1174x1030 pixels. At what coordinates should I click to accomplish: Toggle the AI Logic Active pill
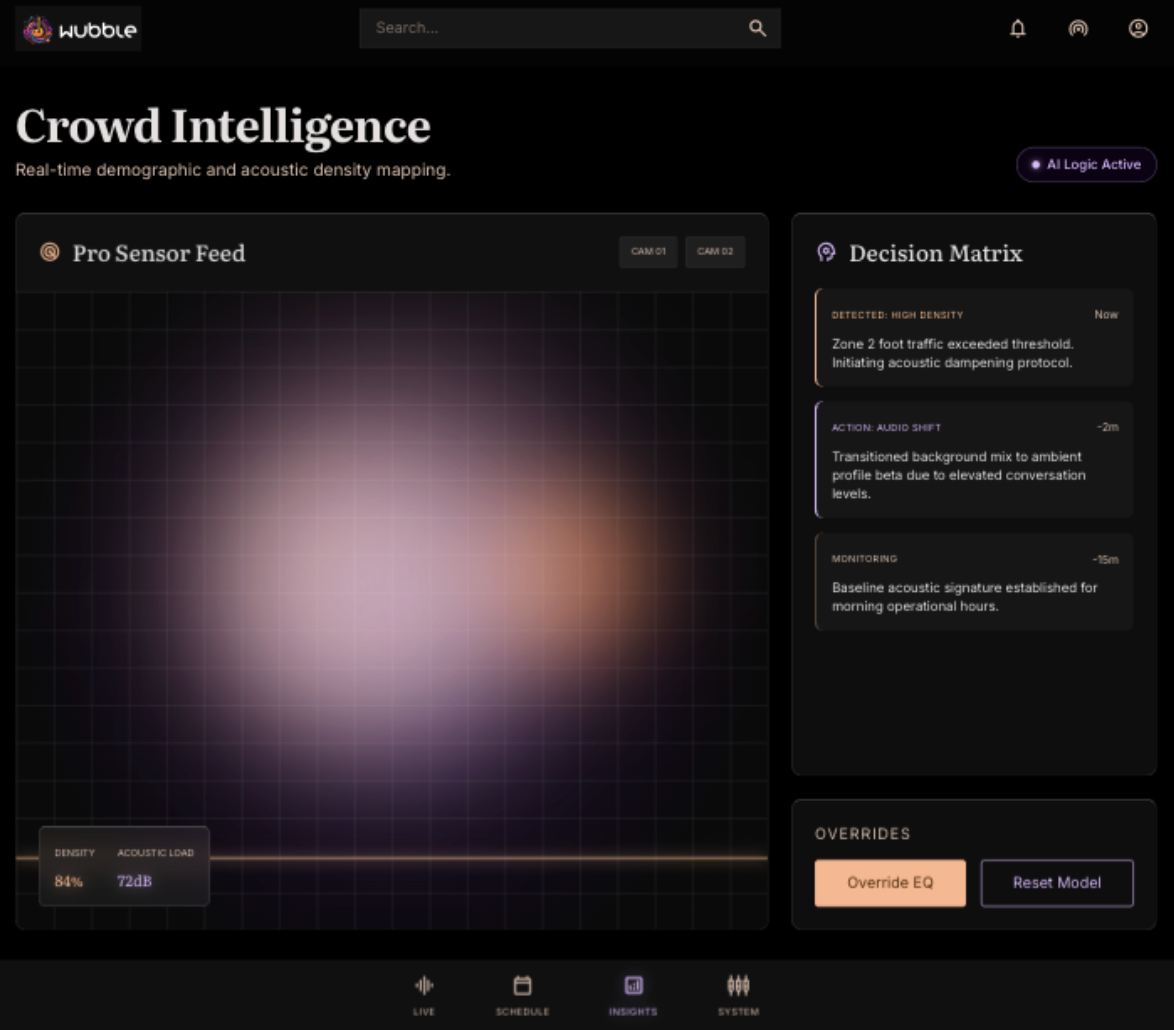(1086, 165)
